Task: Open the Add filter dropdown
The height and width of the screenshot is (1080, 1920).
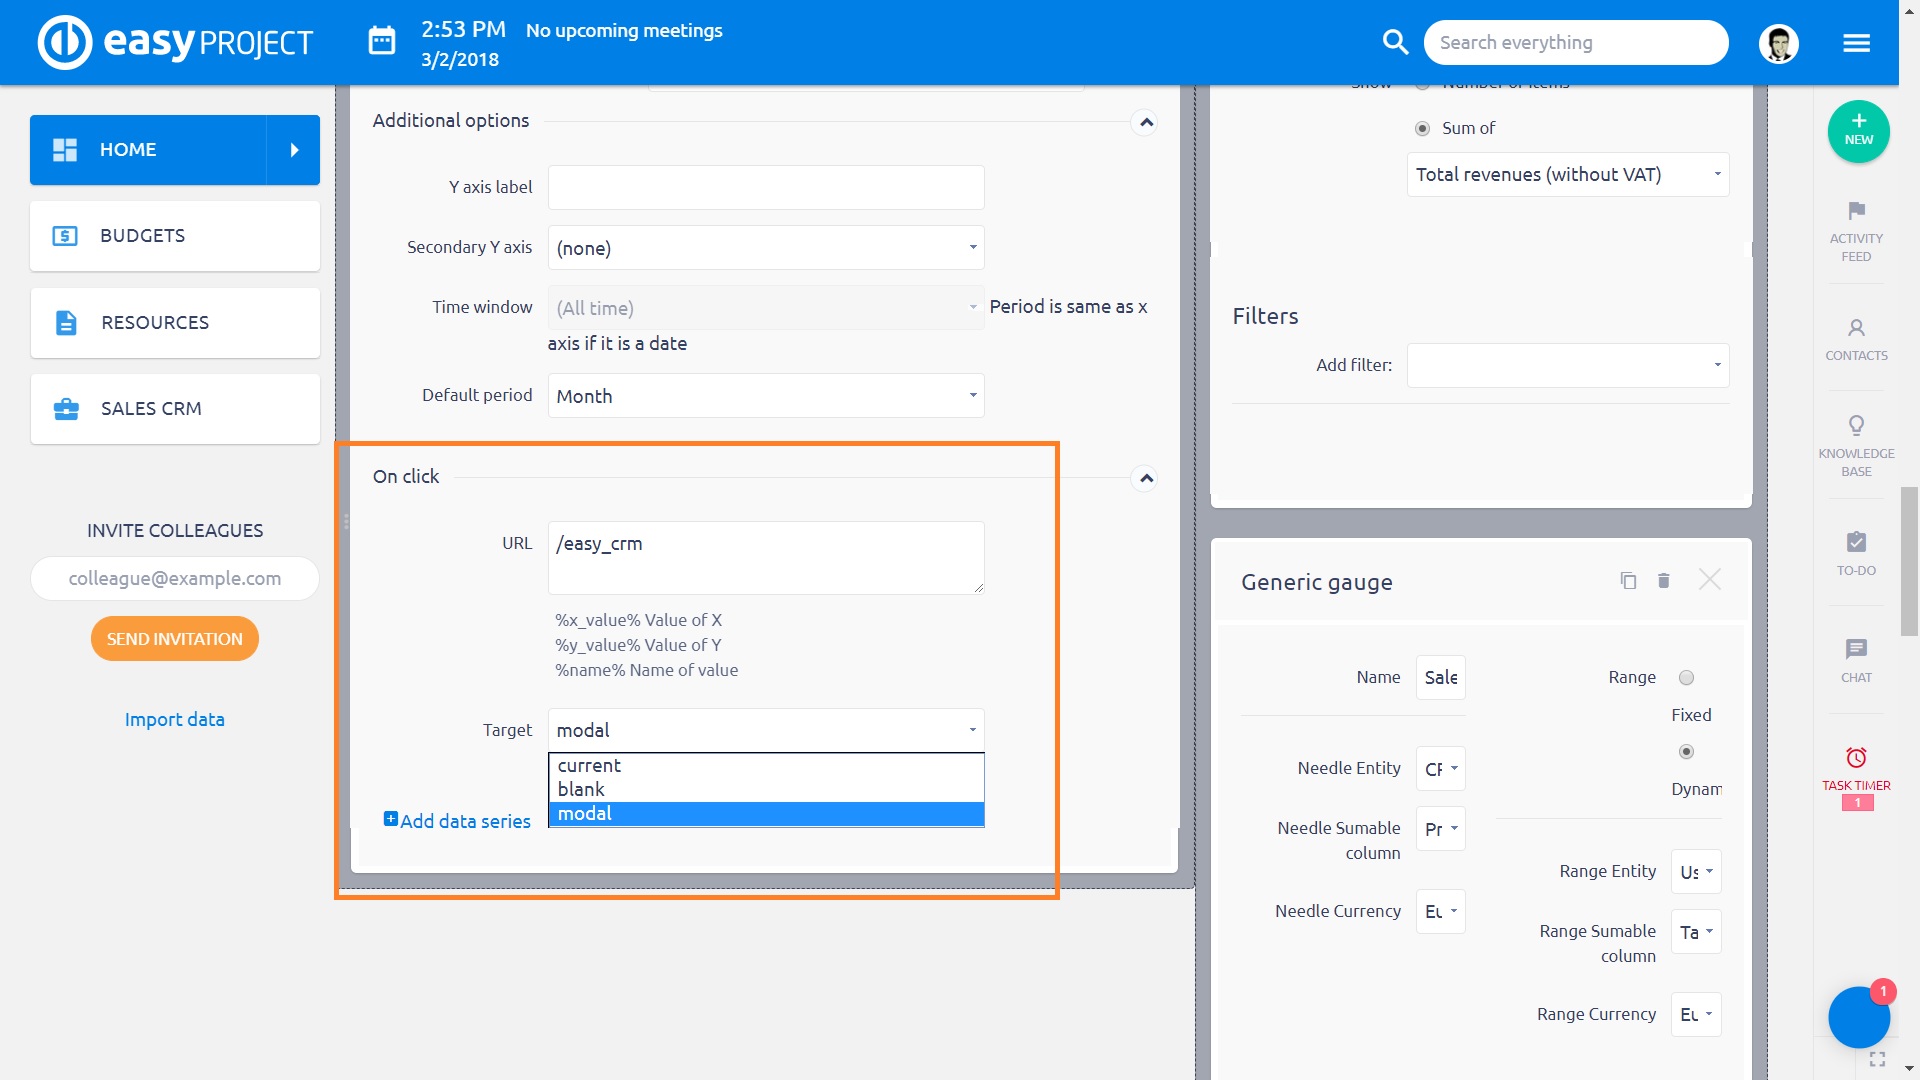Action: tap(1567, 365)
